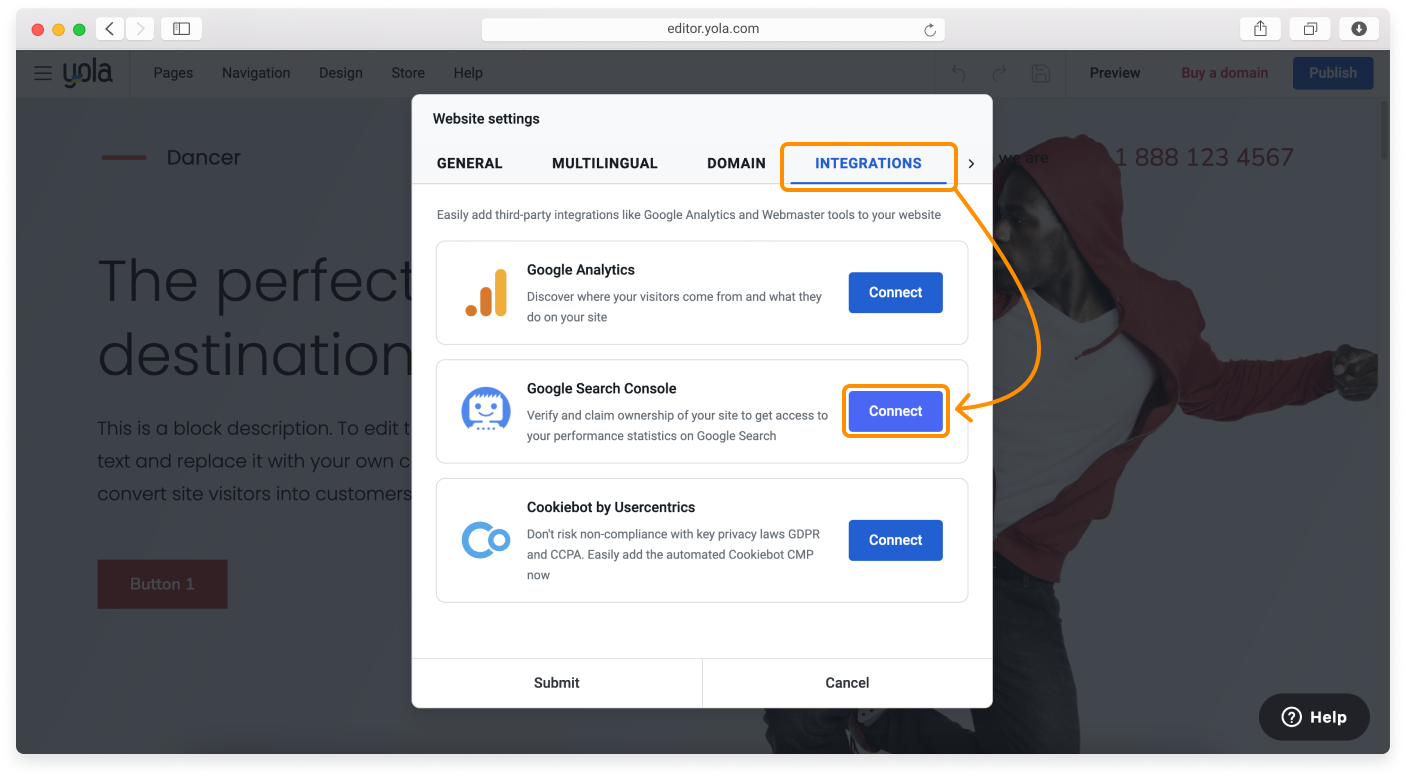Switch to the DOMAIN tab
Screen dimensions: 1406x778
pos(736,163)
